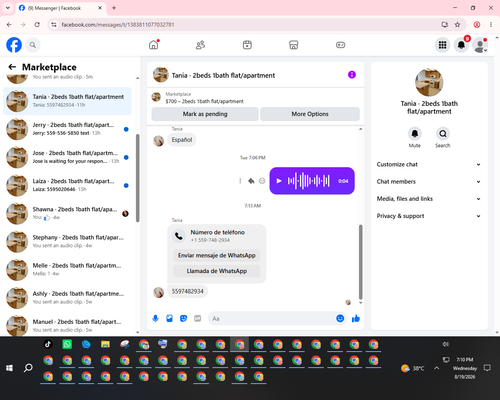Open the Marketplace storefront icon
Image resolution: width=500 pixels, height=400 pixels.
point(294,45)
